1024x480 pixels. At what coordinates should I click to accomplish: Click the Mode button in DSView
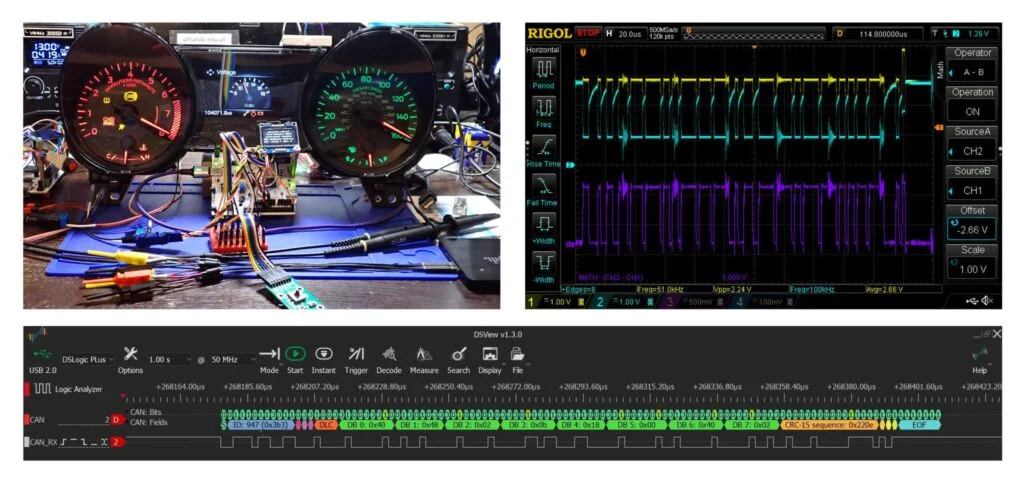[x=269, y=354]
